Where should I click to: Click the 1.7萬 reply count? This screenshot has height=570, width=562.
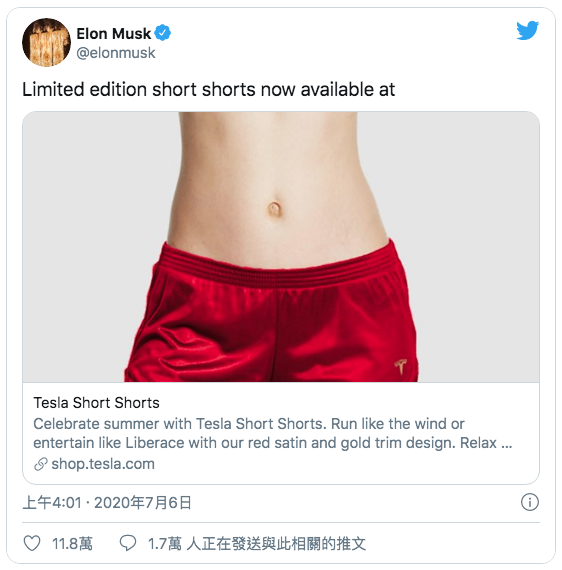coord(164,544)
